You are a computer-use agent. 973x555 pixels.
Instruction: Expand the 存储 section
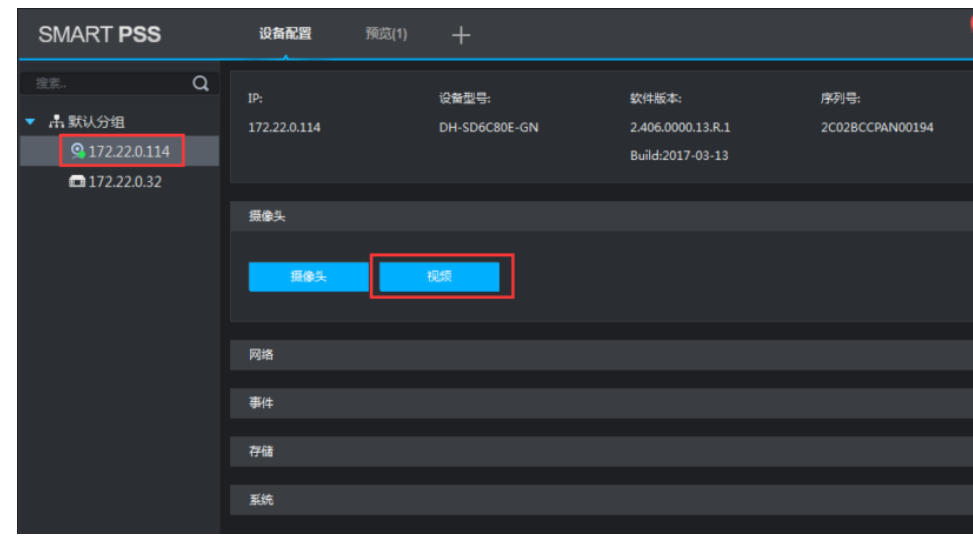pyautogui.click(x=601, y=452)
